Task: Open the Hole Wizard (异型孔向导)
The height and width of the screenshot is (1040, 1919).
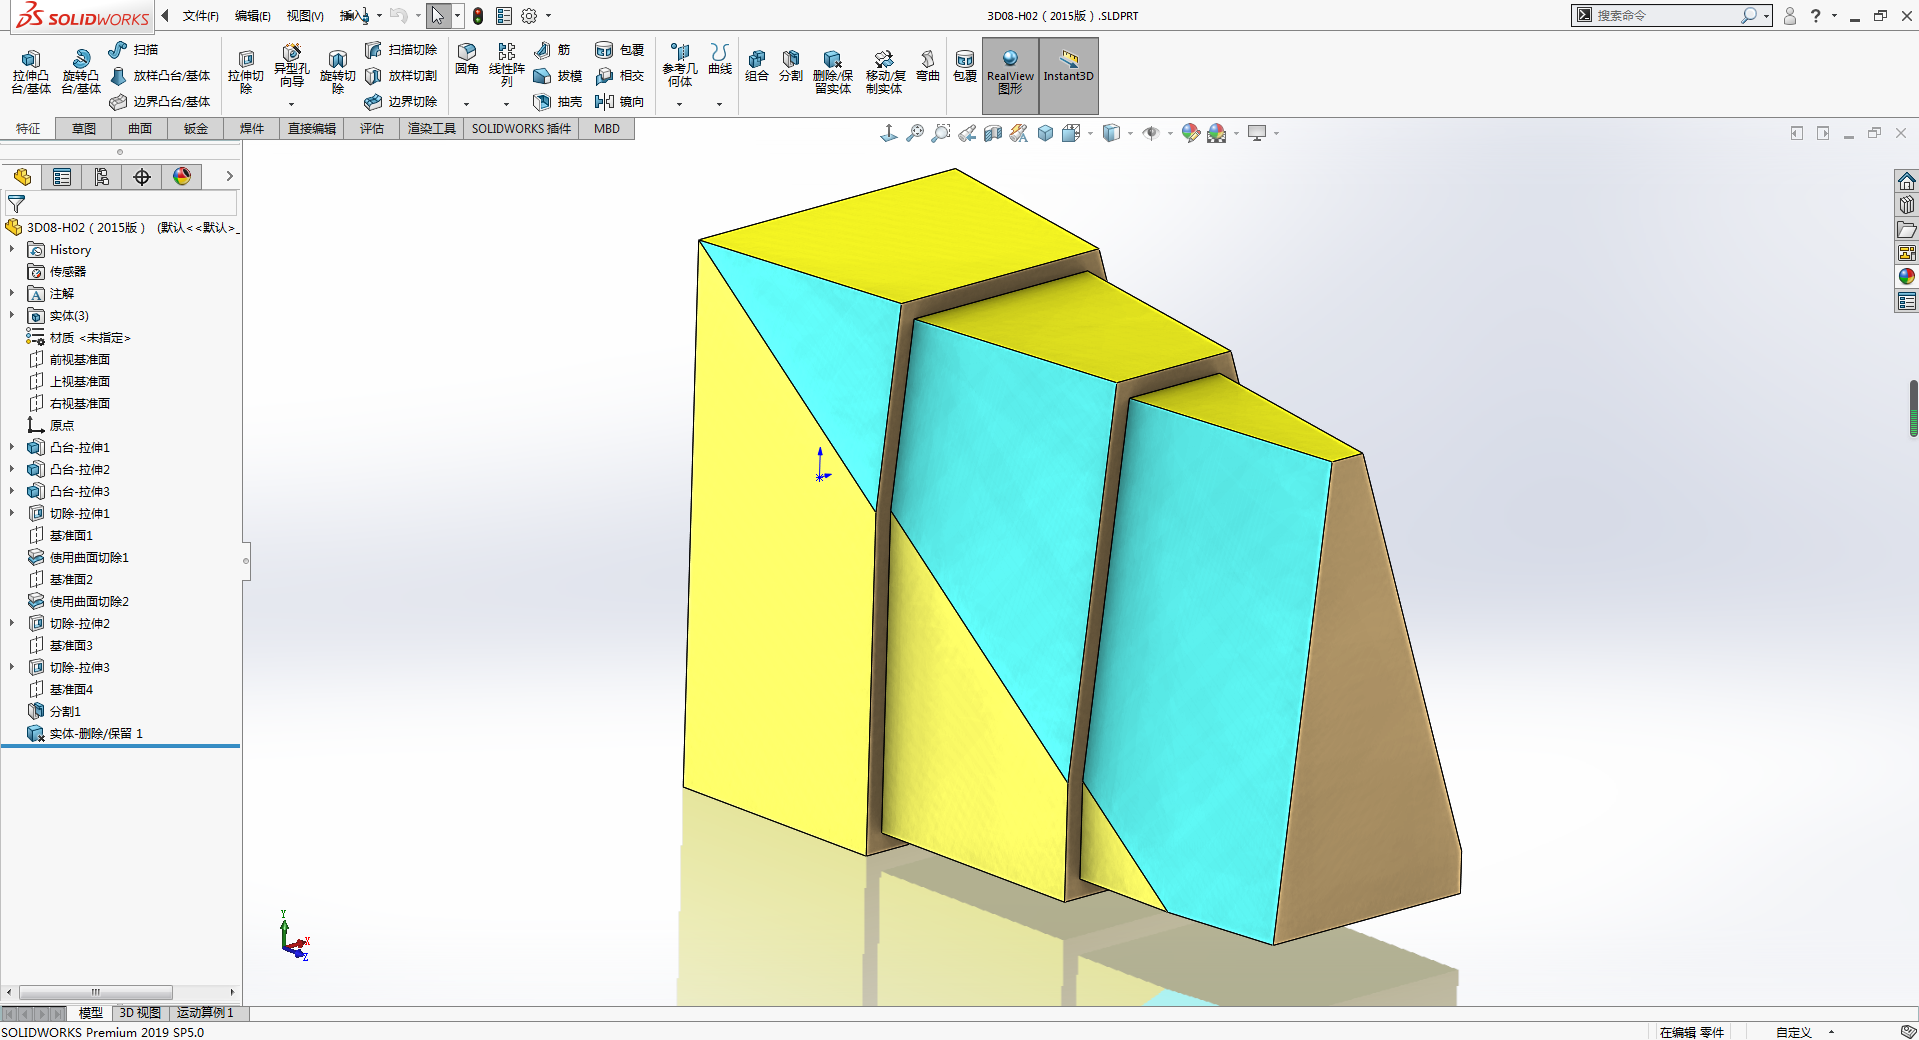Action: click(291, 66)
